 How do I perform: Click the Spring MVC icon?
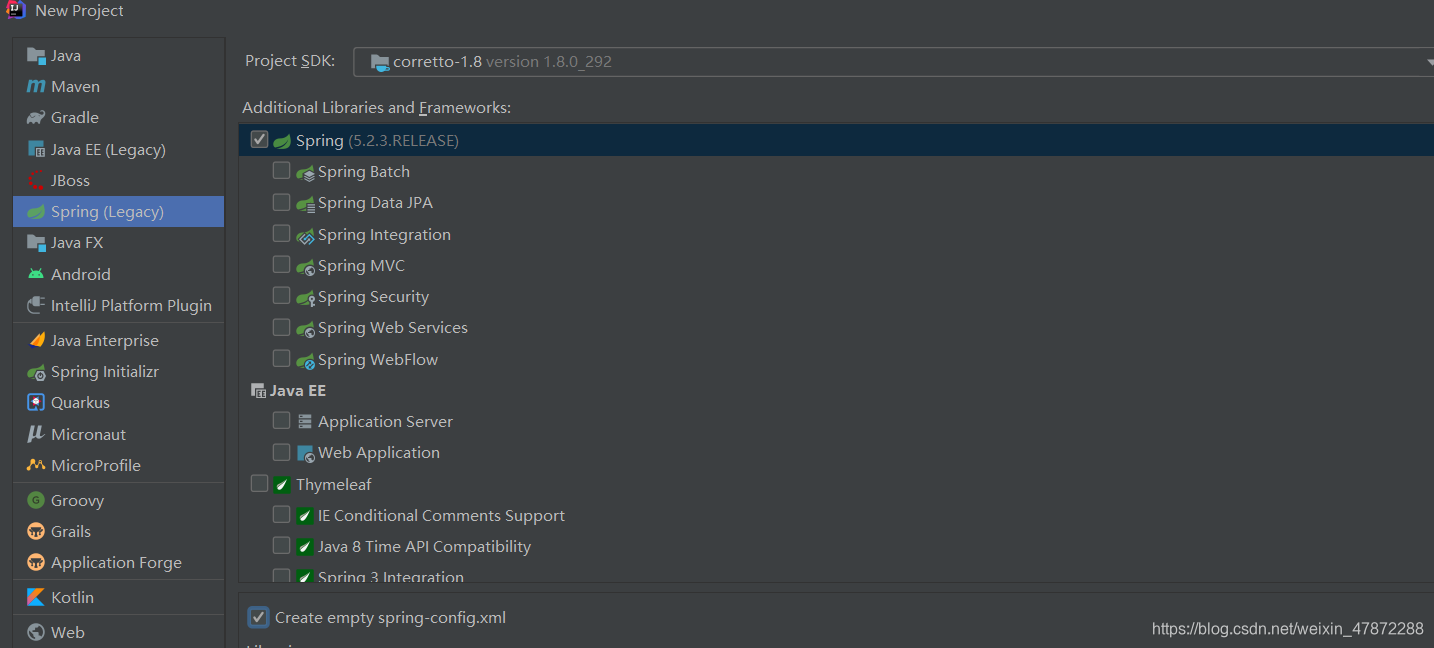tap(305, 266)
